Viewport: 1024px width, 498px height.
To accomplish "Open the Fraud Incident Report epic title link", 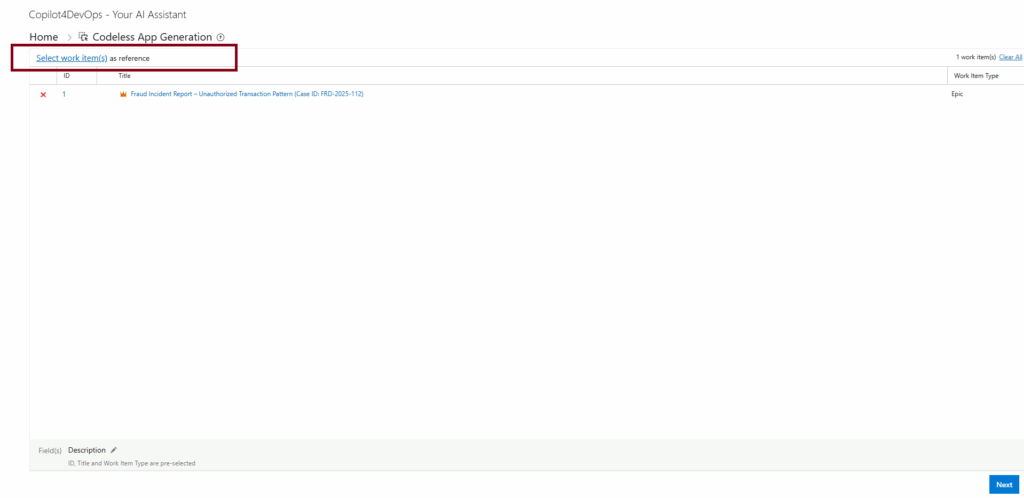I will (247, 94).
